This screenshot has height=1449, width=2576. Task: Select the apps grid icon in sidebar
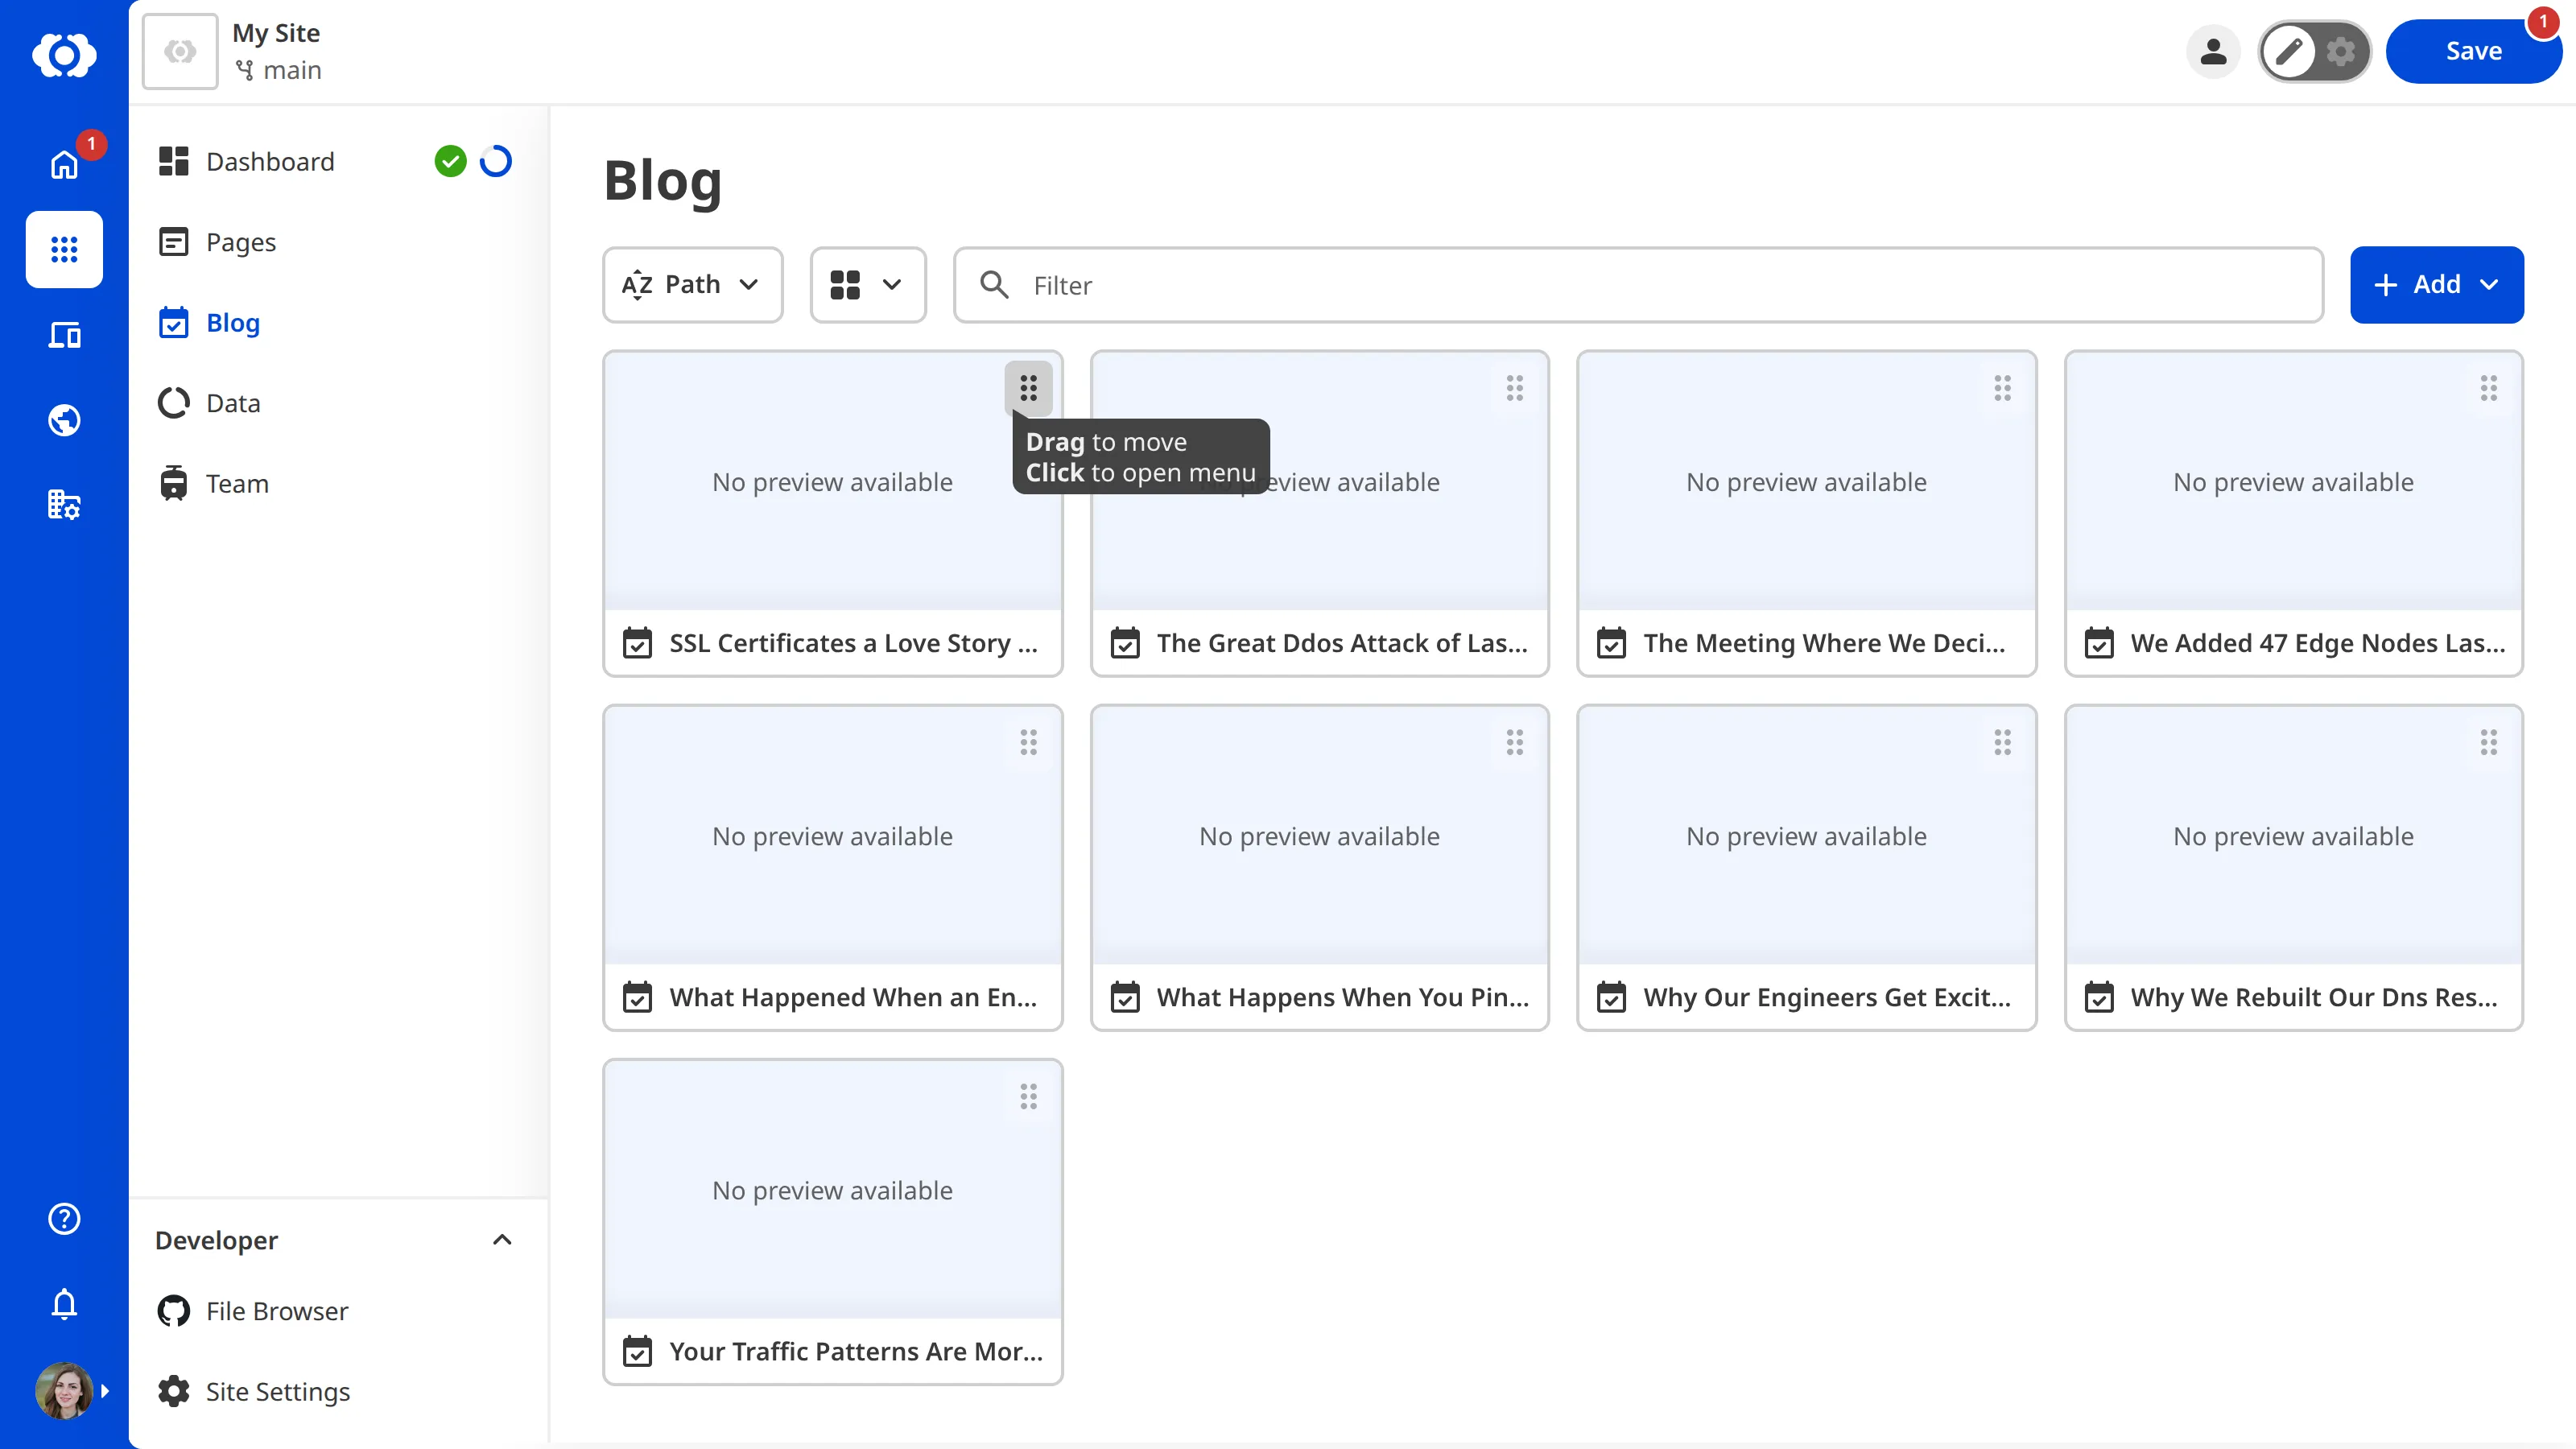pos(64,249)
